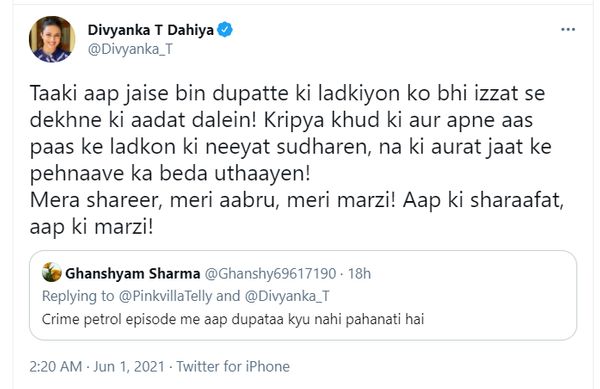Open the Twitter for iPhone source link
Screen dimensions: 600x389
coord(233,366)
